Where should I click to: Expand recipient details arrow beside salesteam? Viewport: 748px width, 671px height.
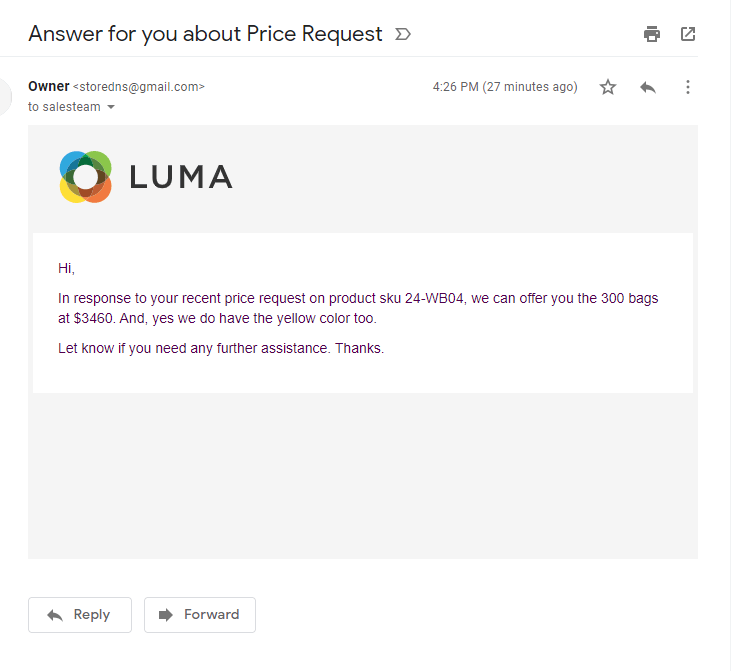click(111, 107)
